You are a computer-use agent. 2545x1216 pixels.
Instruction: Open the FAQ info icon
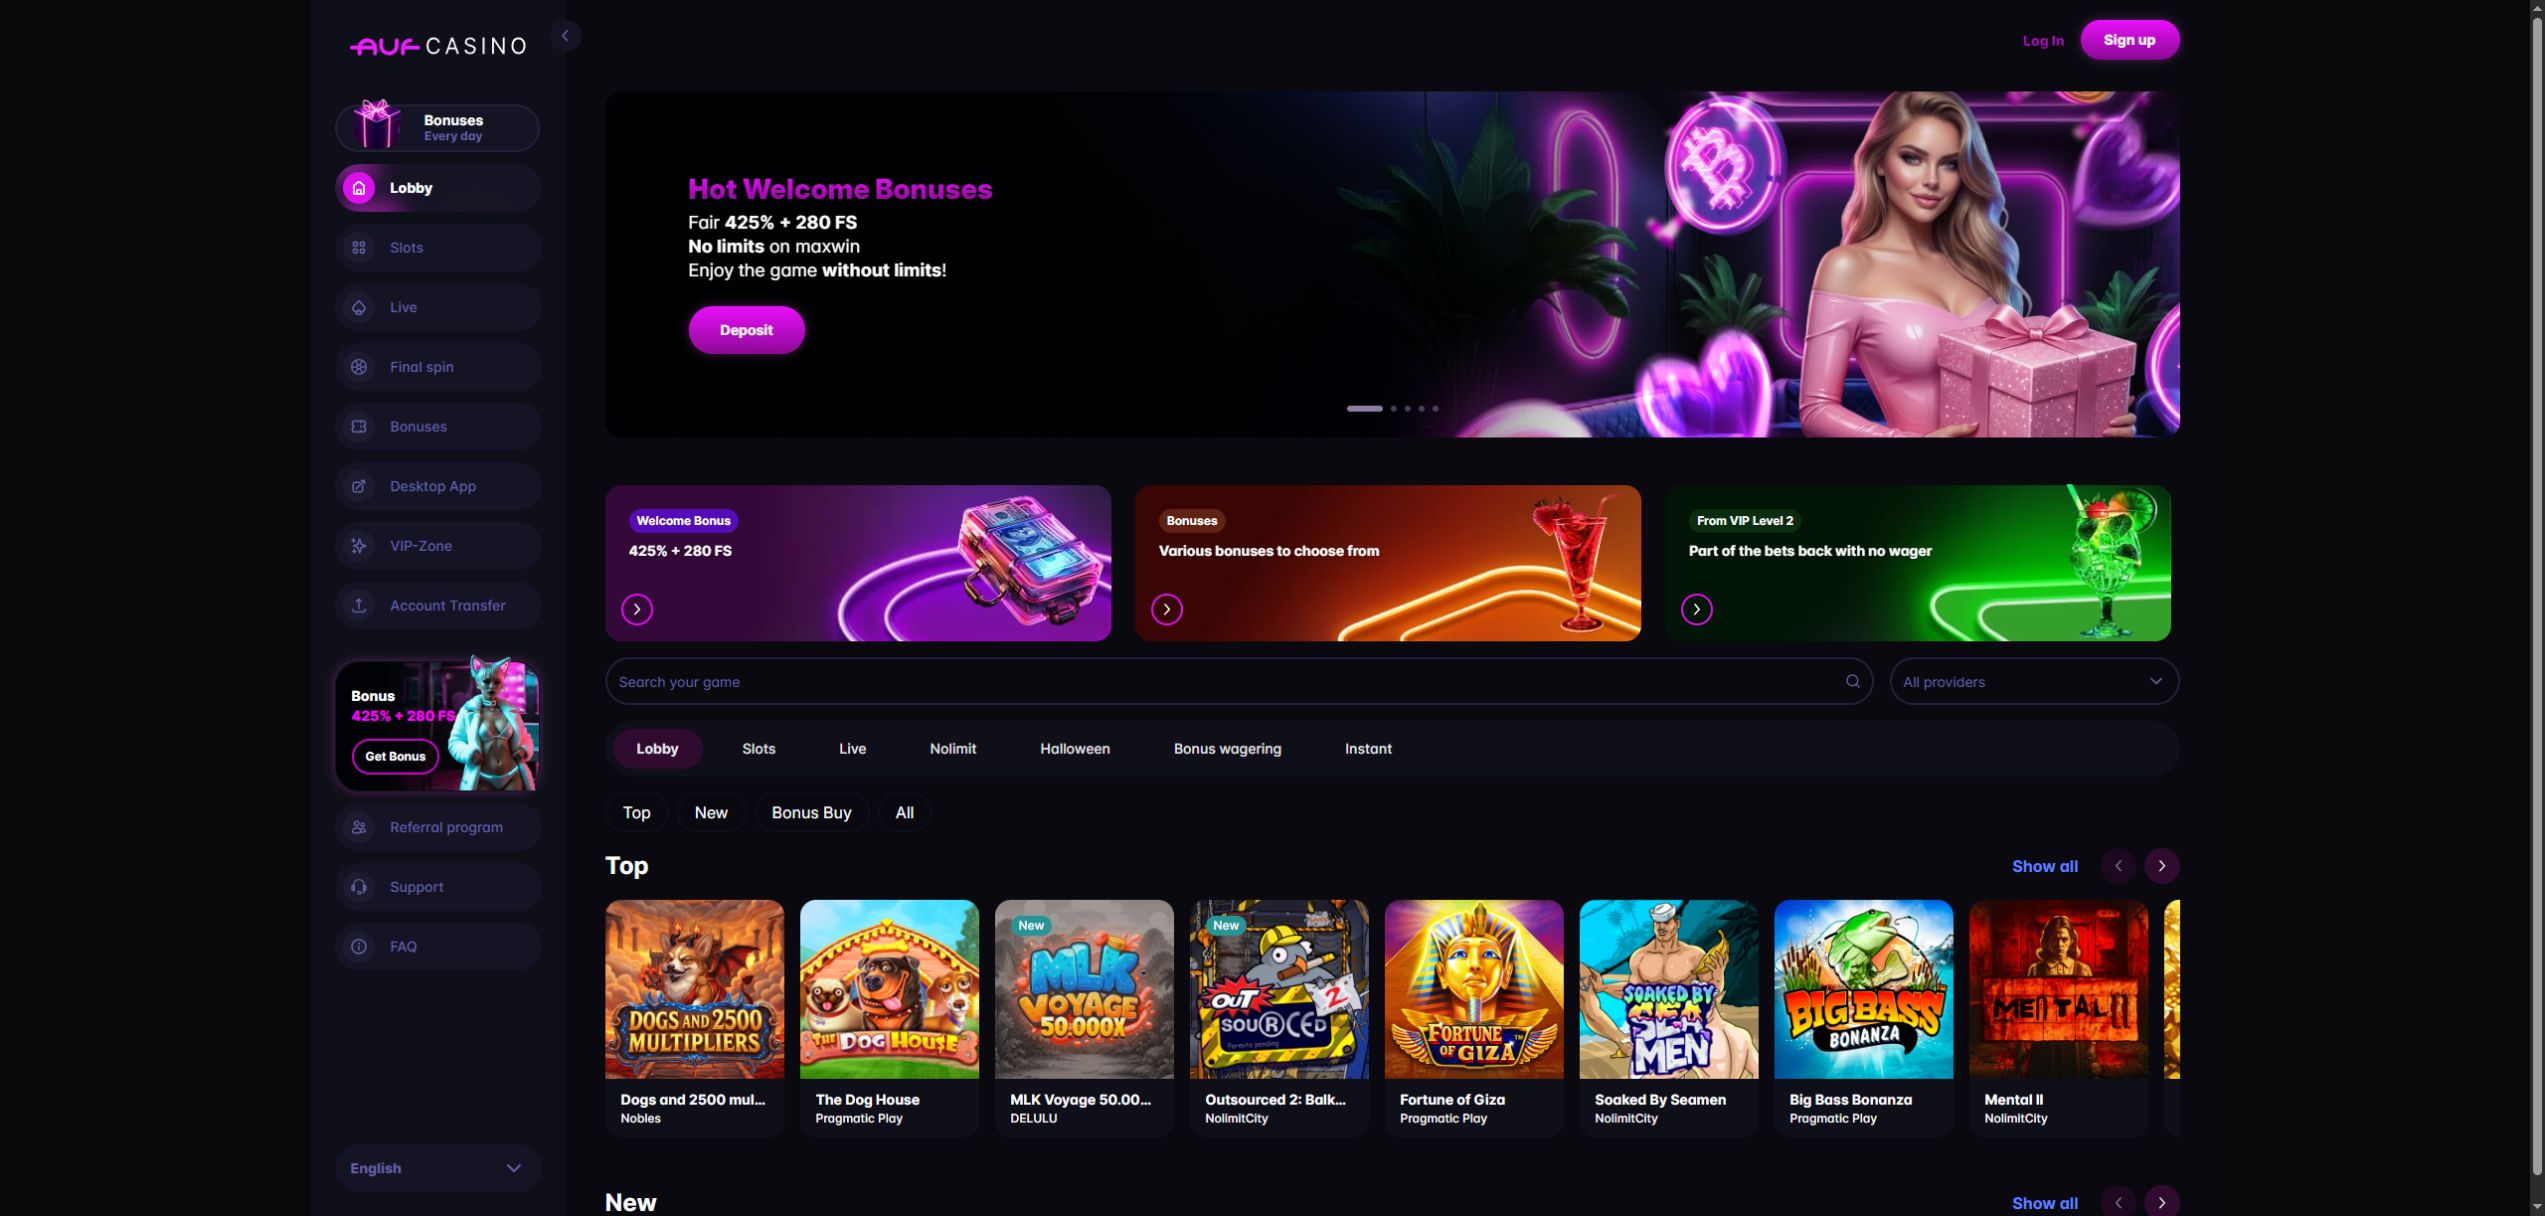(359, 947)
